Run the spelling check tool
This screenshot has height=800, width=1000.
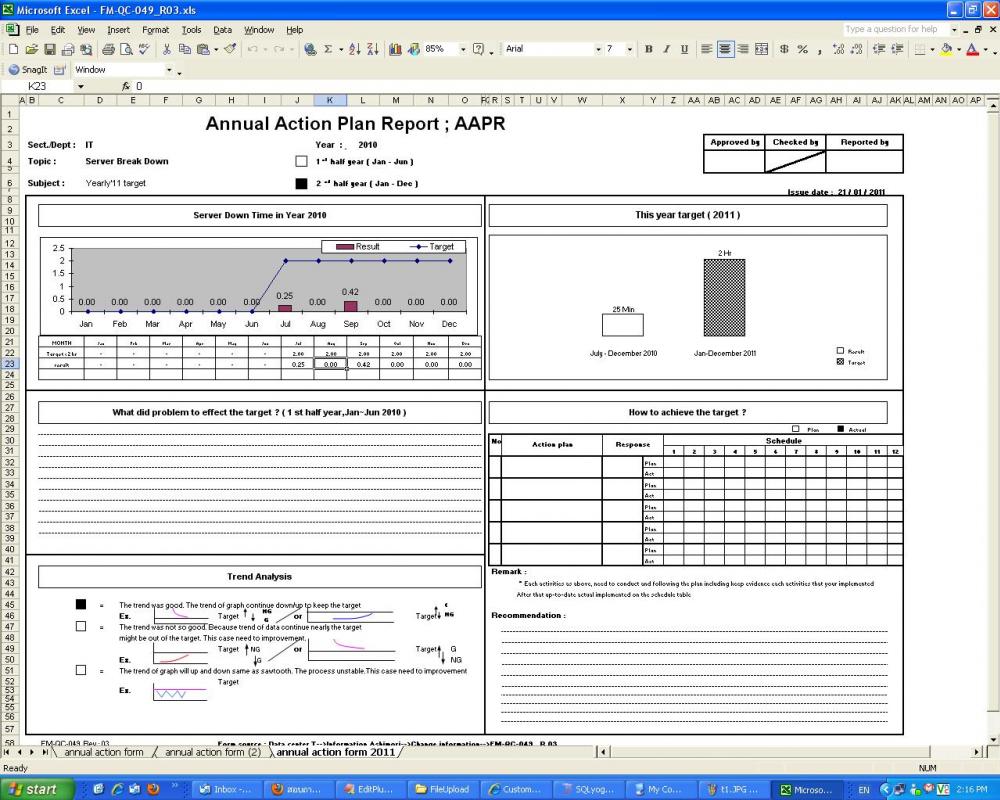tap(144, 49)
